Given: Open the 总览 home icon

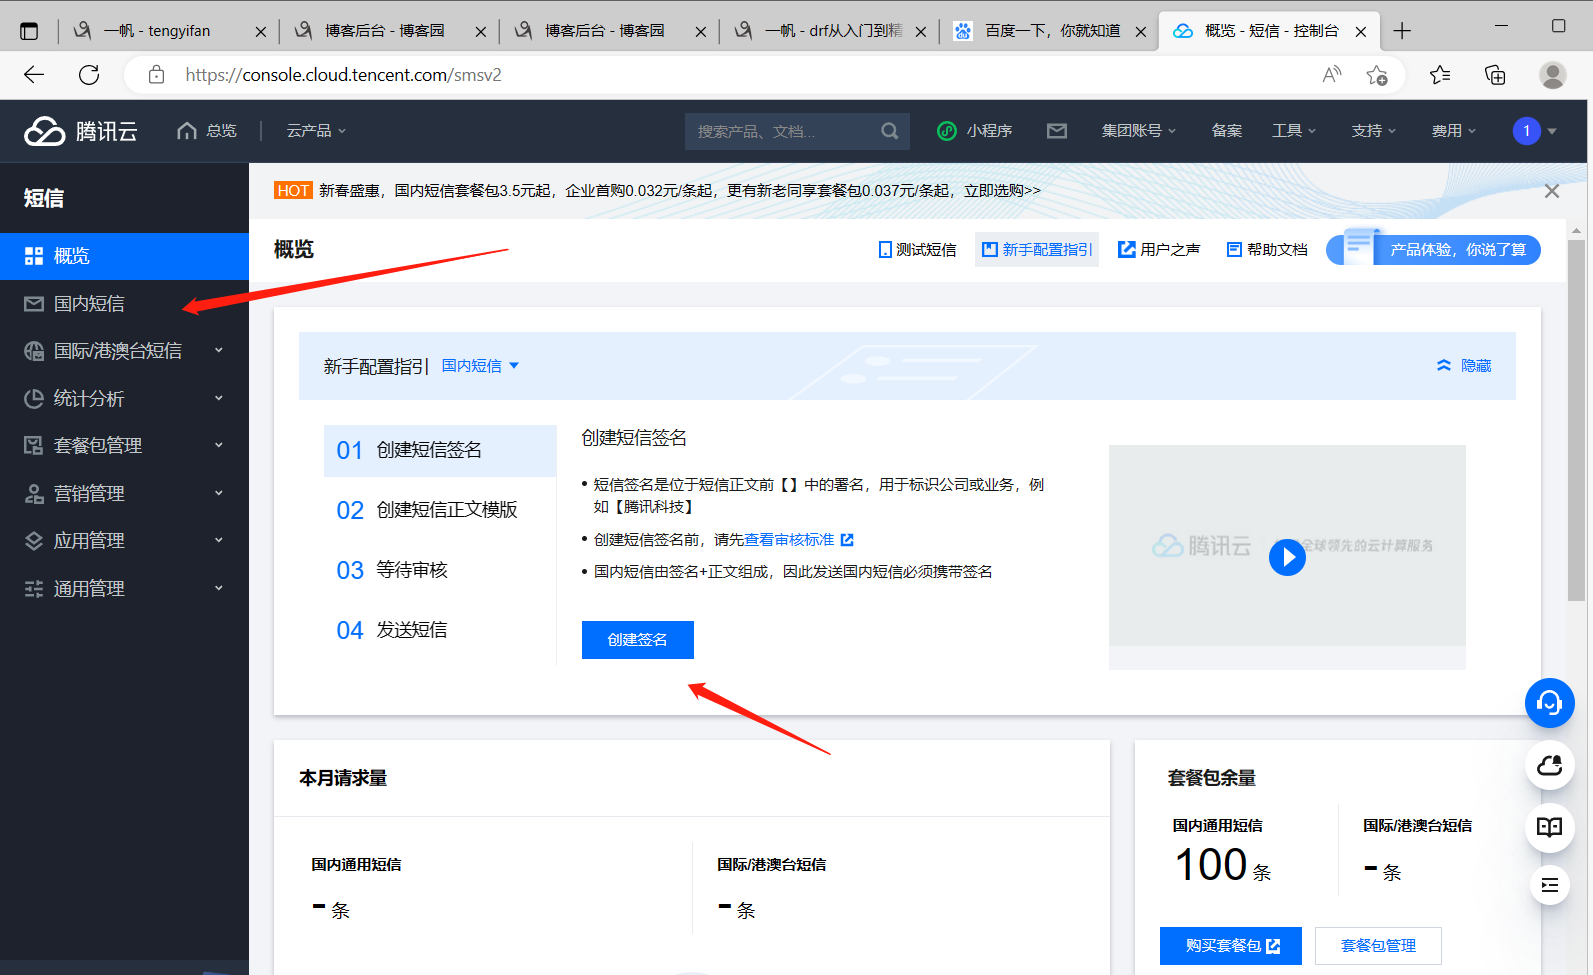Looking at the screenshot, I should [187, 131].
